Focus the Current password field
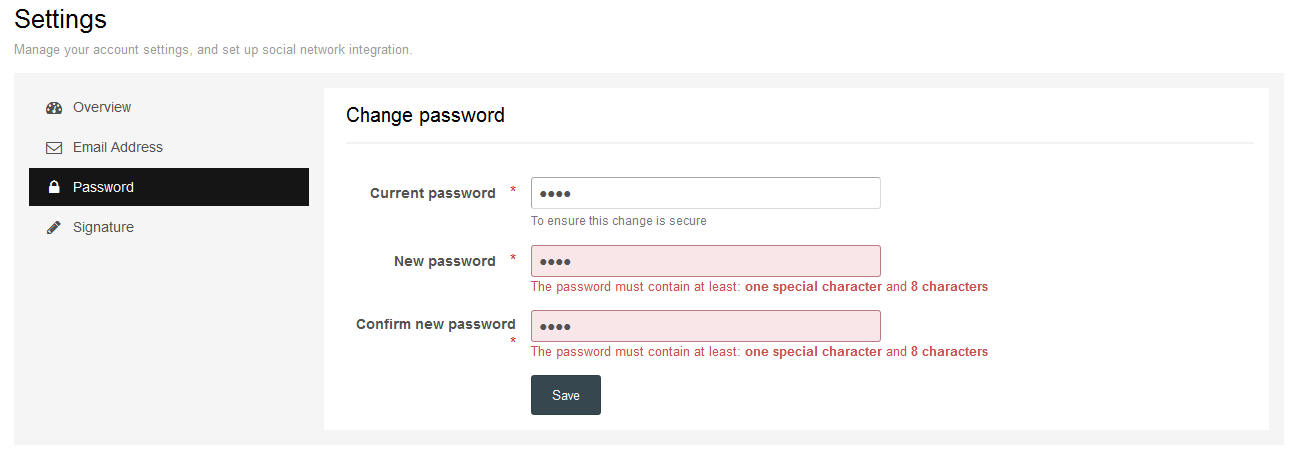 click(x=706, y=193)
